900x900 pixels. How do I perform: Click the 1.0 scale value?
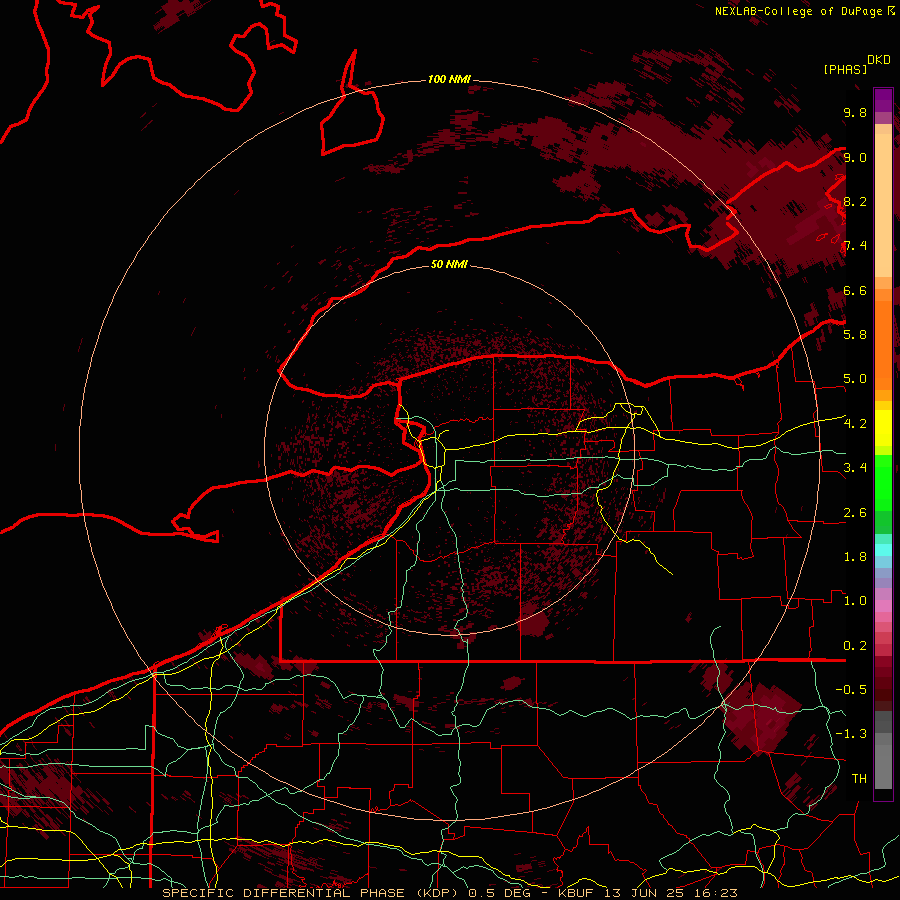855,601
